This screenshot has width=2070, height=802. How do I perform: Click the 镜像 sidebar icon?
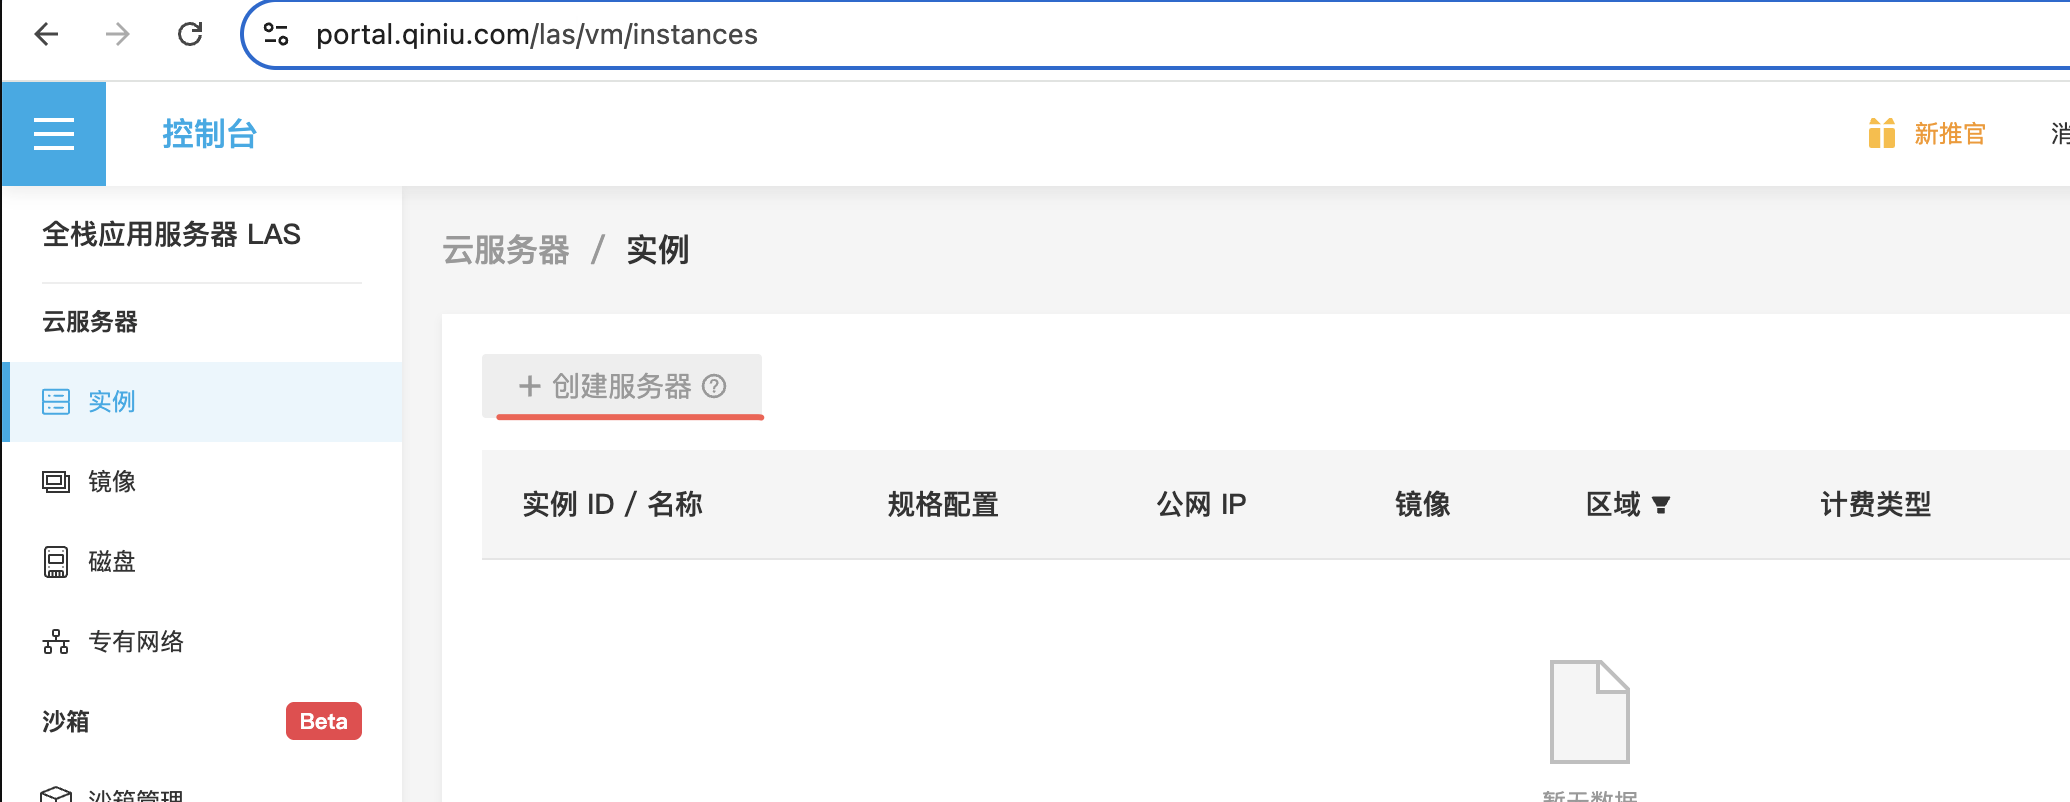(56, 482)
